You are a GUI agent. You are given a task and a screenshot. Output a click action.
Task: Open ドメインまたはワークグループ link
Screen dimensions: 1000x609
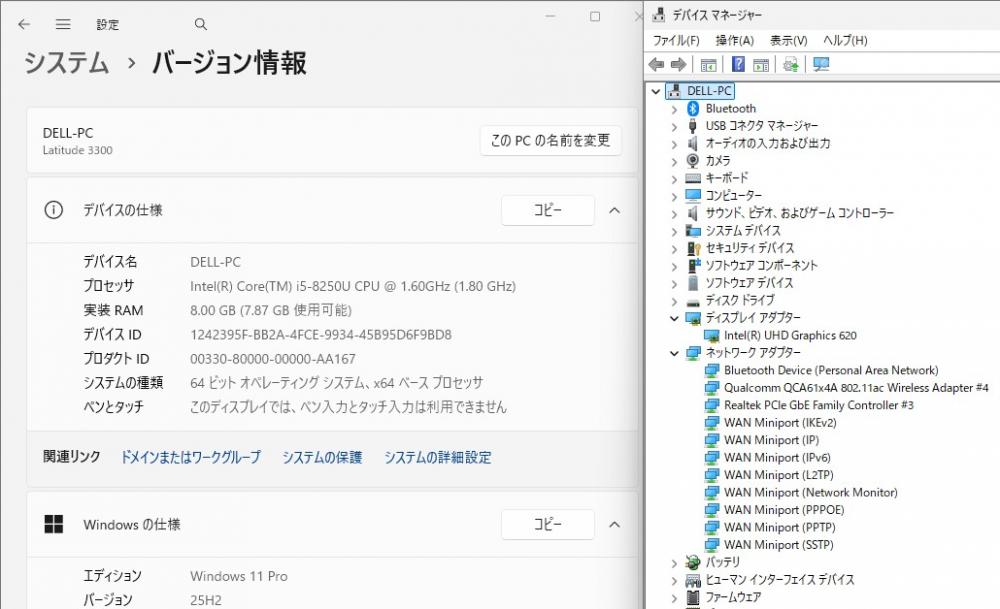[191, 457]
